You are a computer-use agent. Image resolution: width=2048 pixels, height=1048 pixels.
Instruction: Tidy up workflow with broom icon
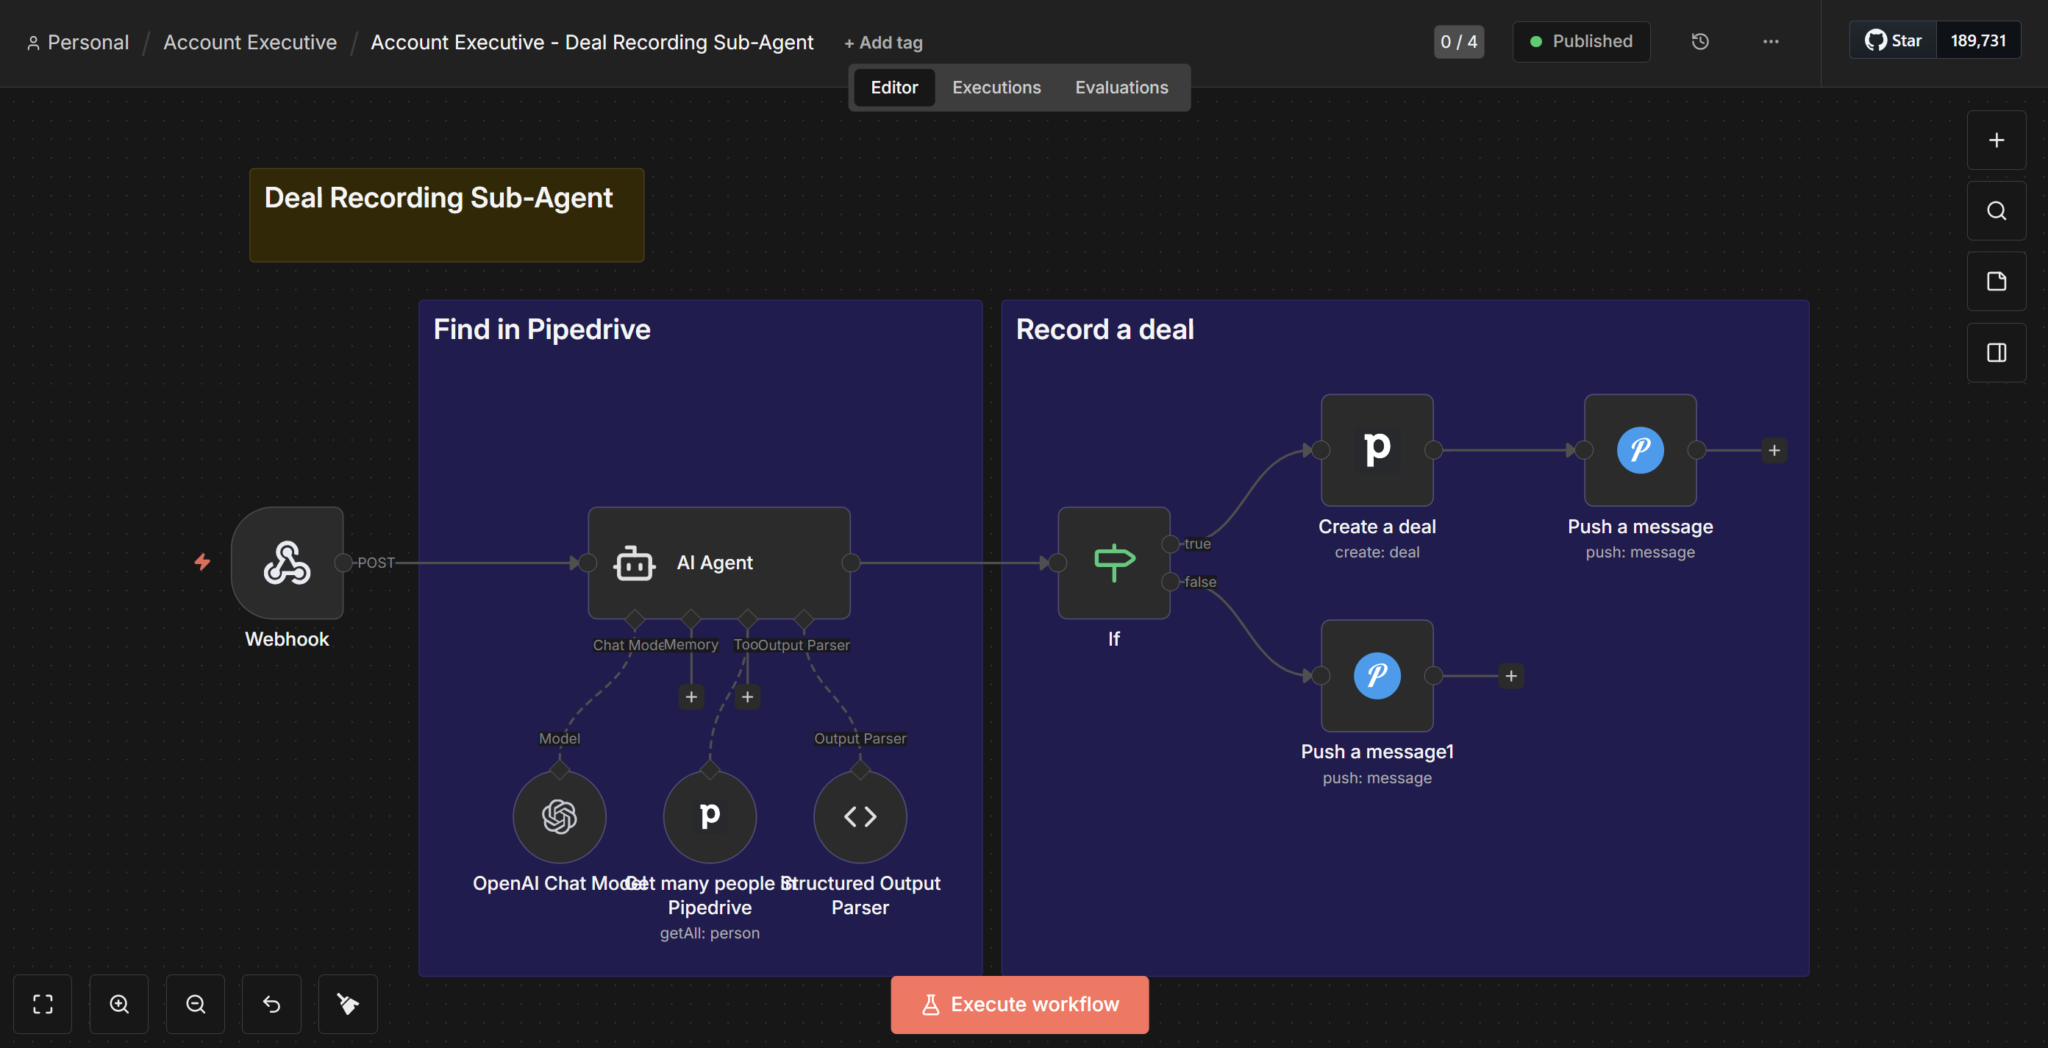pyautogui.click(x=348, y=1004)
